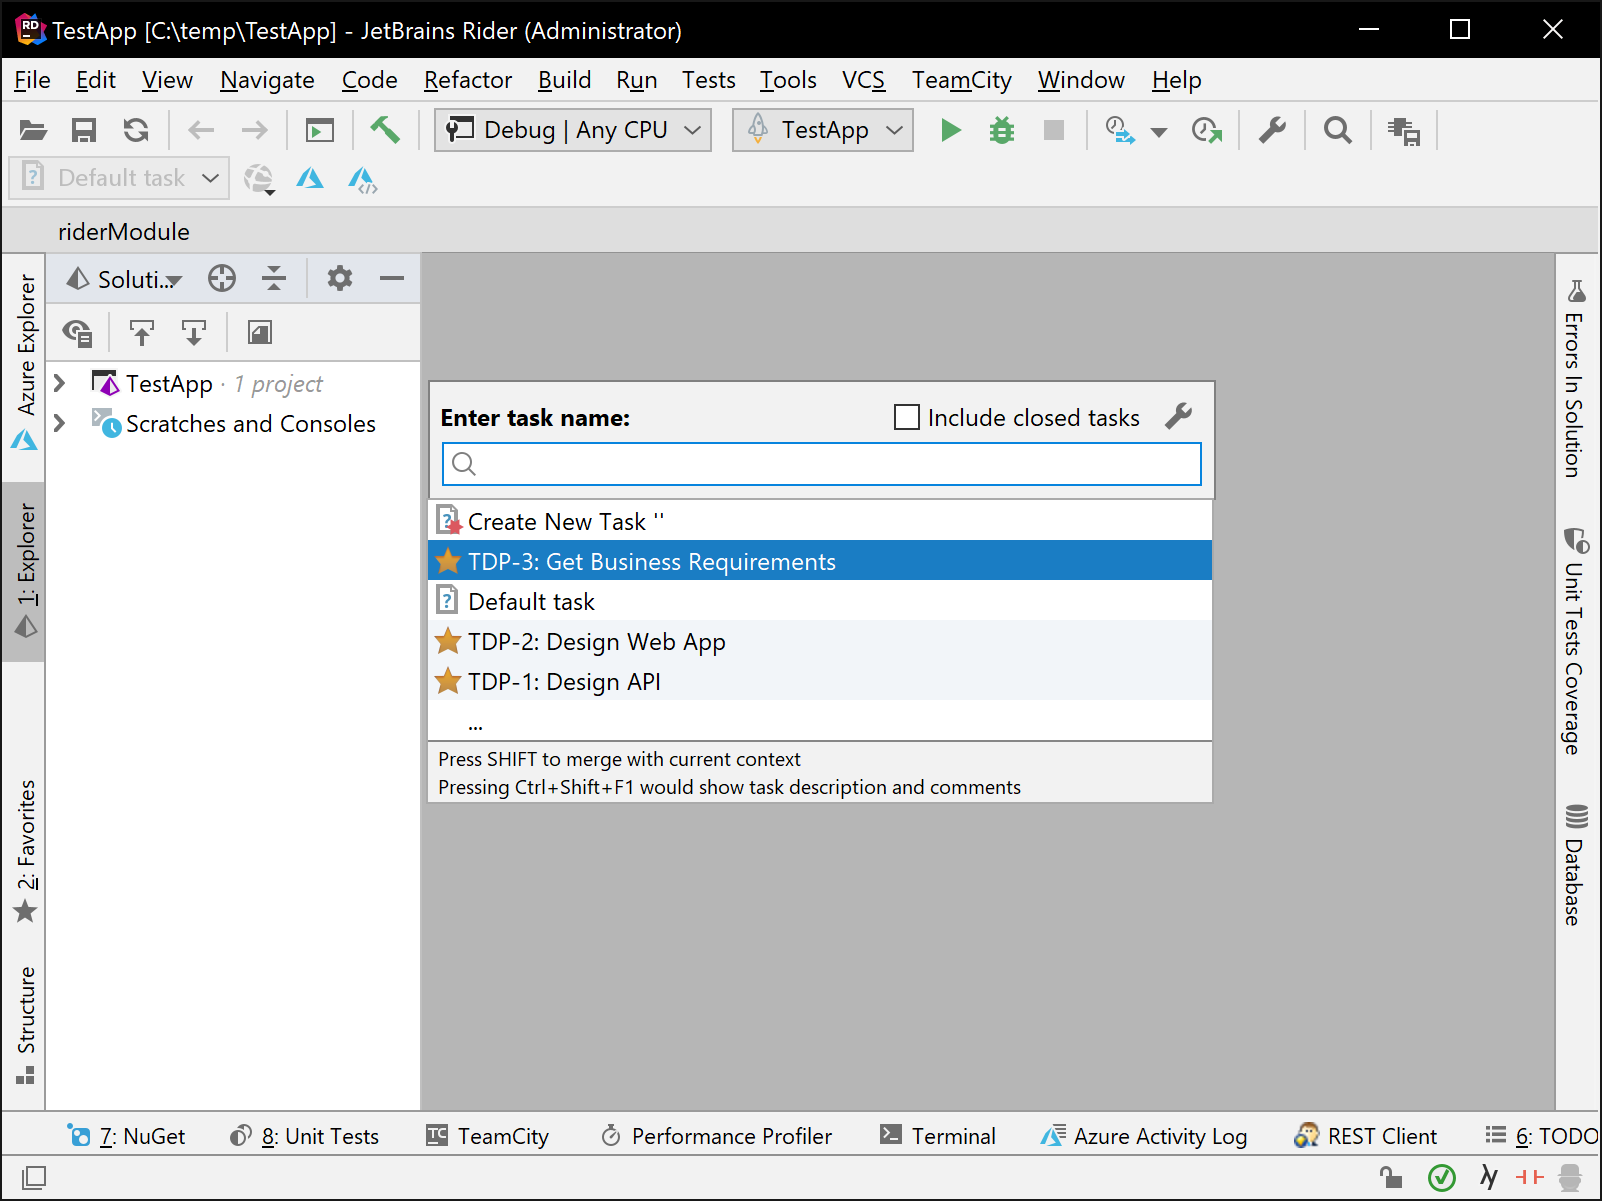Toggle show all files eye icon
Viewport: 1602px width, 1201px height.
pos(77,332)
